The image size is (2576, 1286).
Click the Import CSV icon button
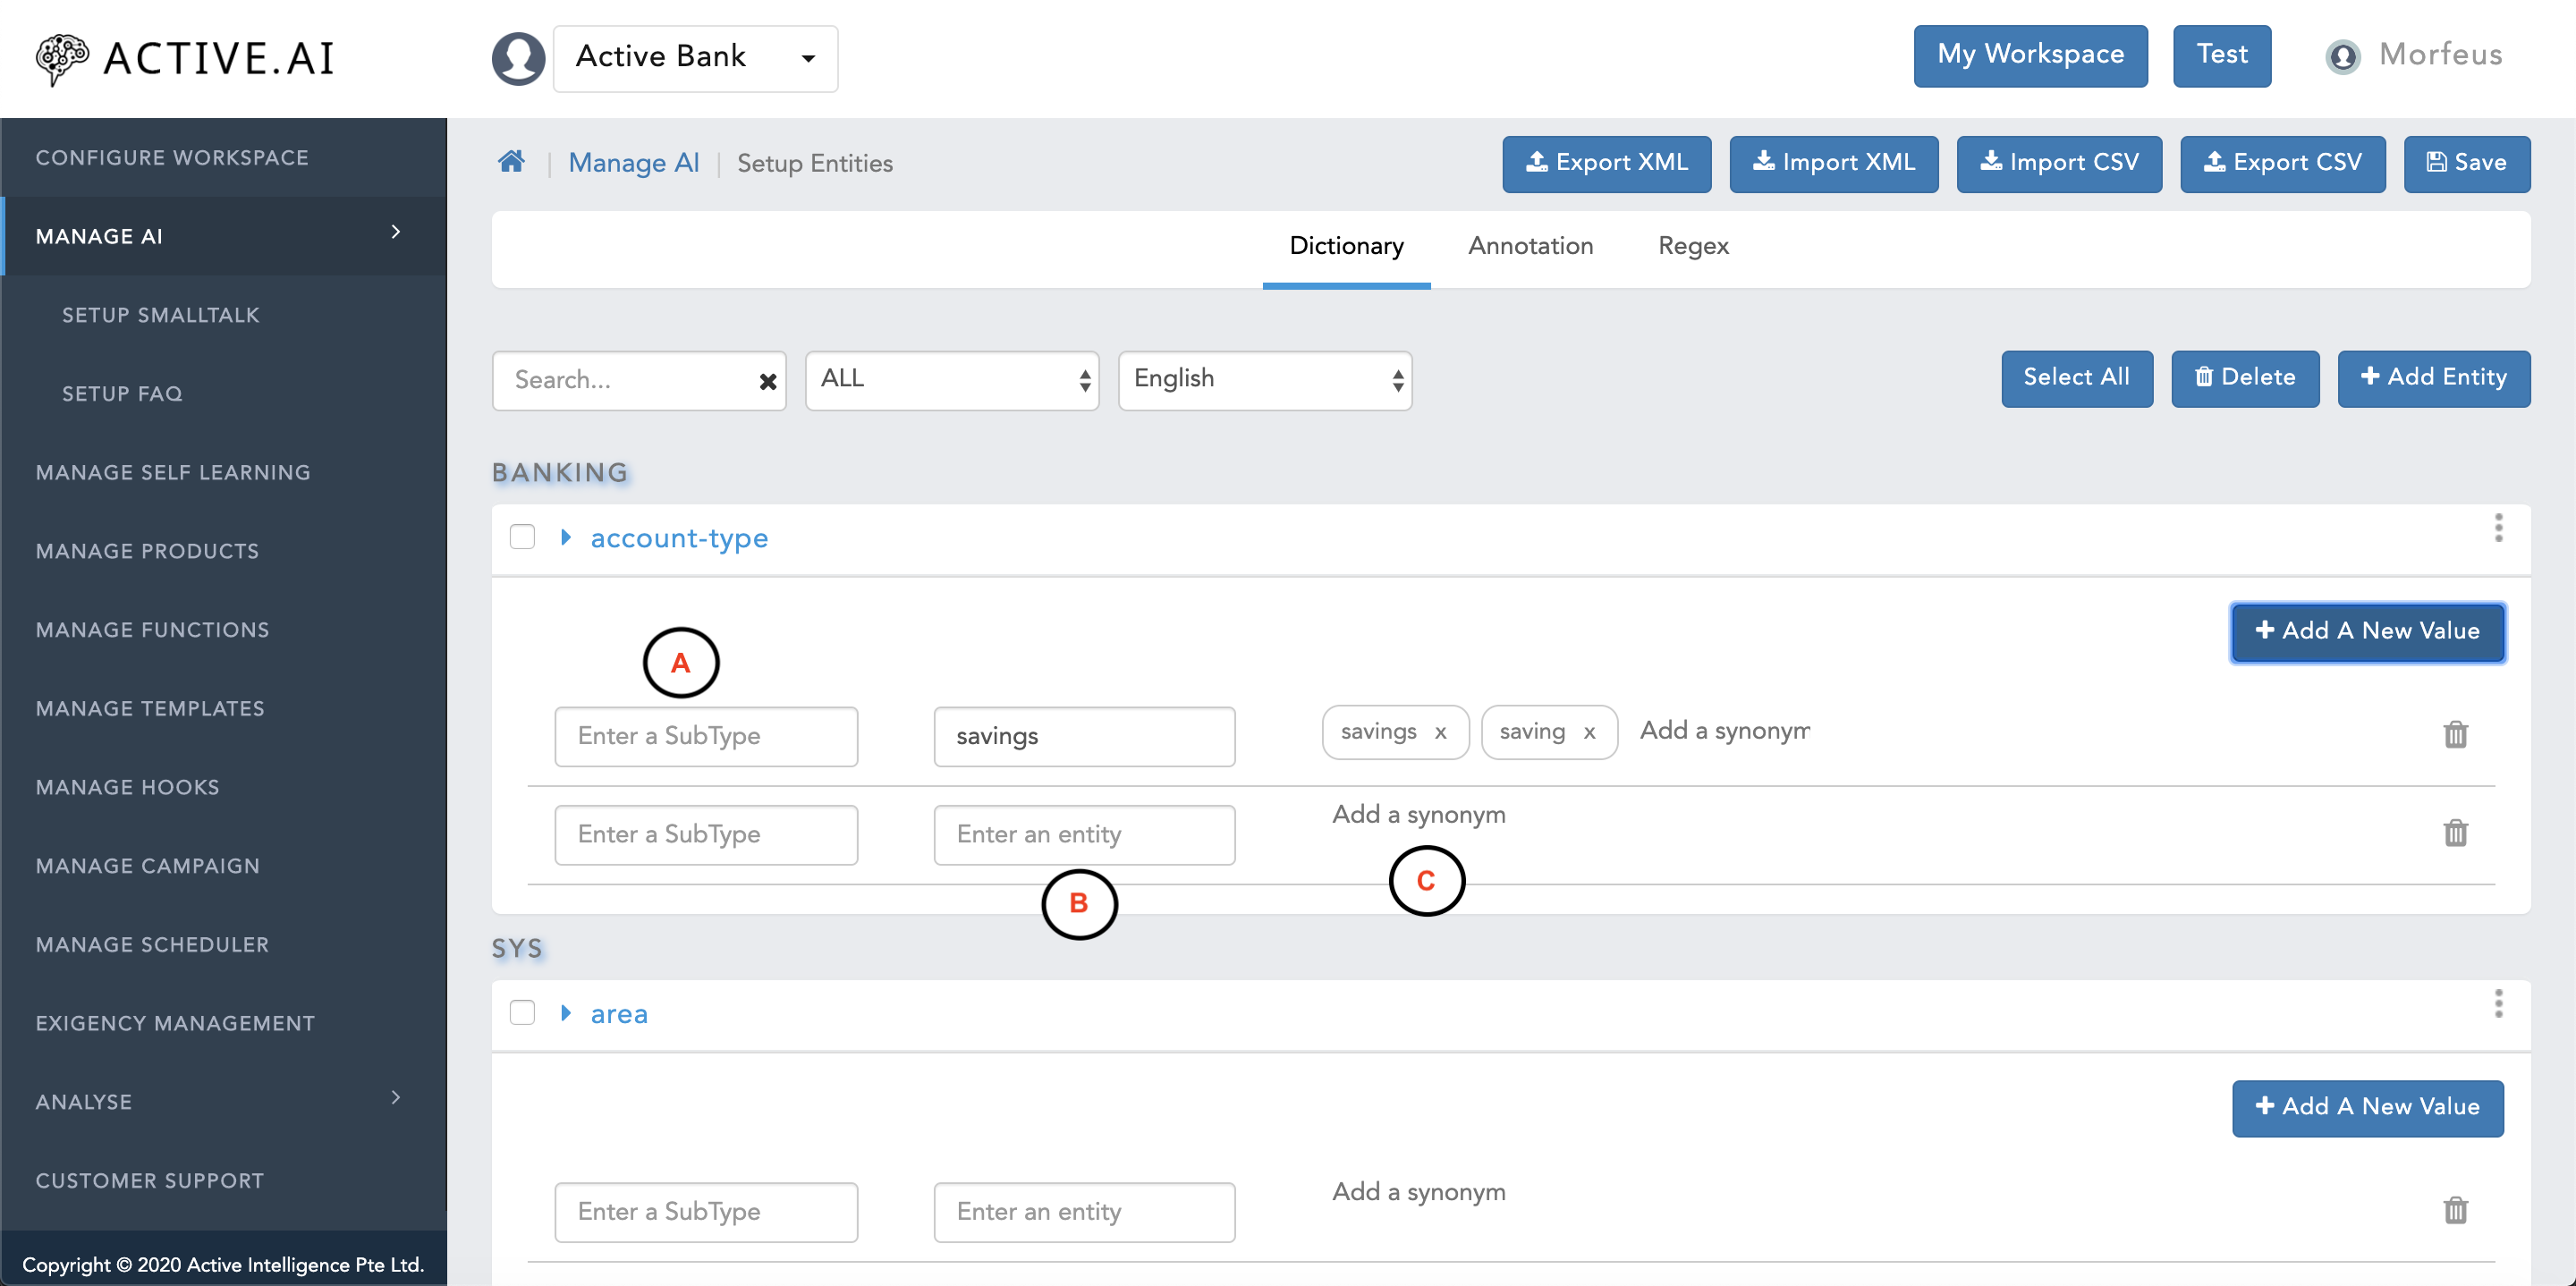(x=2067, y=163)
